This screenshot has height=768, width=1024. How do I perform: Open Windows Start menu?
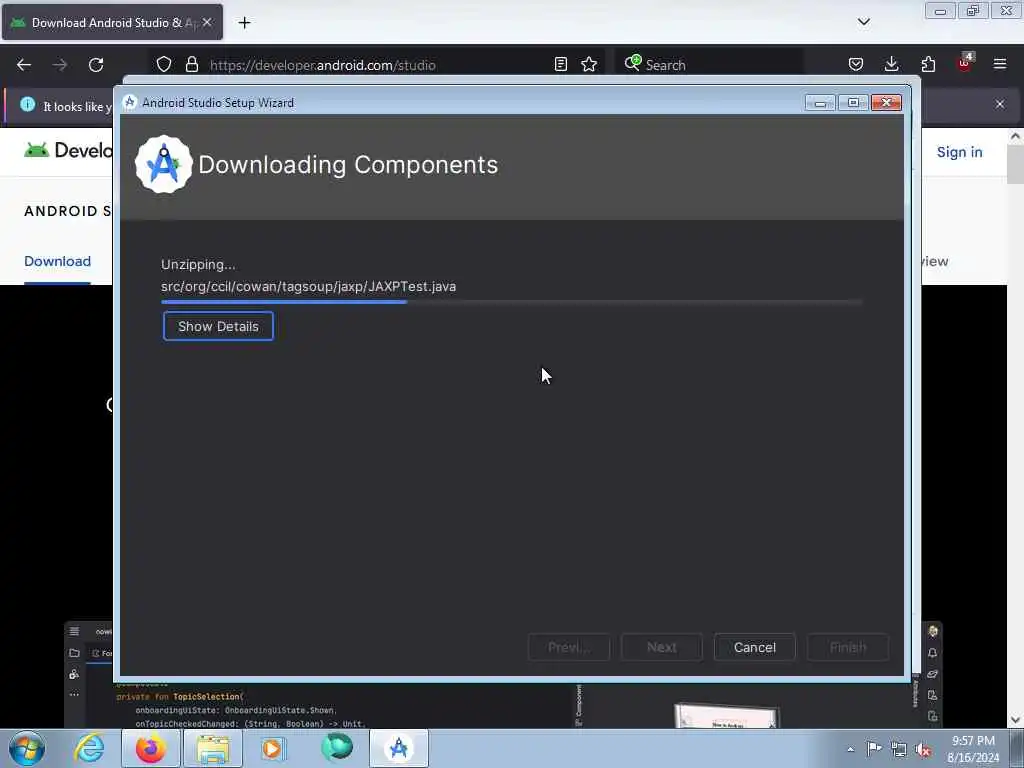(27, 748)
